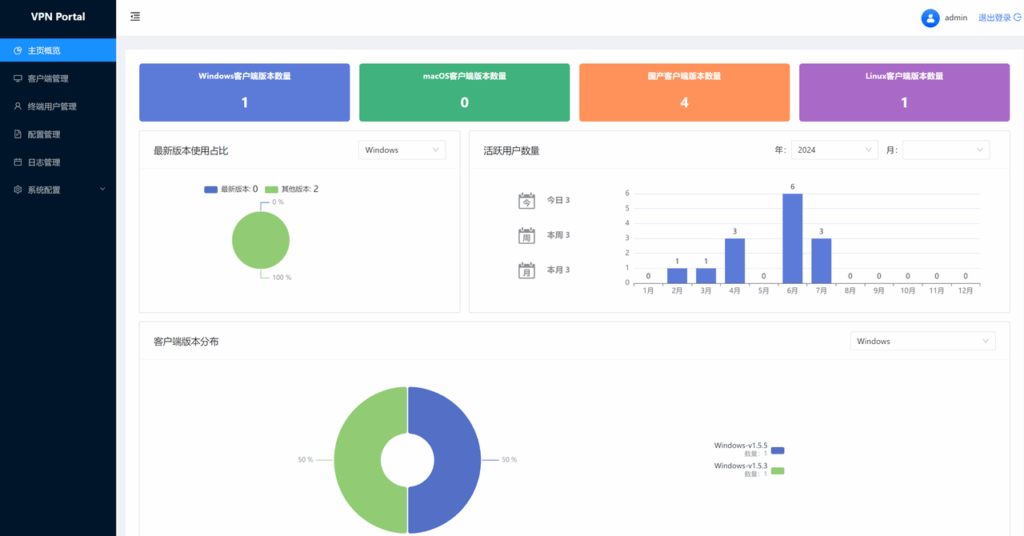Open the year 2024 dropdown
The height and width of the screenshot is (536, 1024).
[x=834, y=150]
